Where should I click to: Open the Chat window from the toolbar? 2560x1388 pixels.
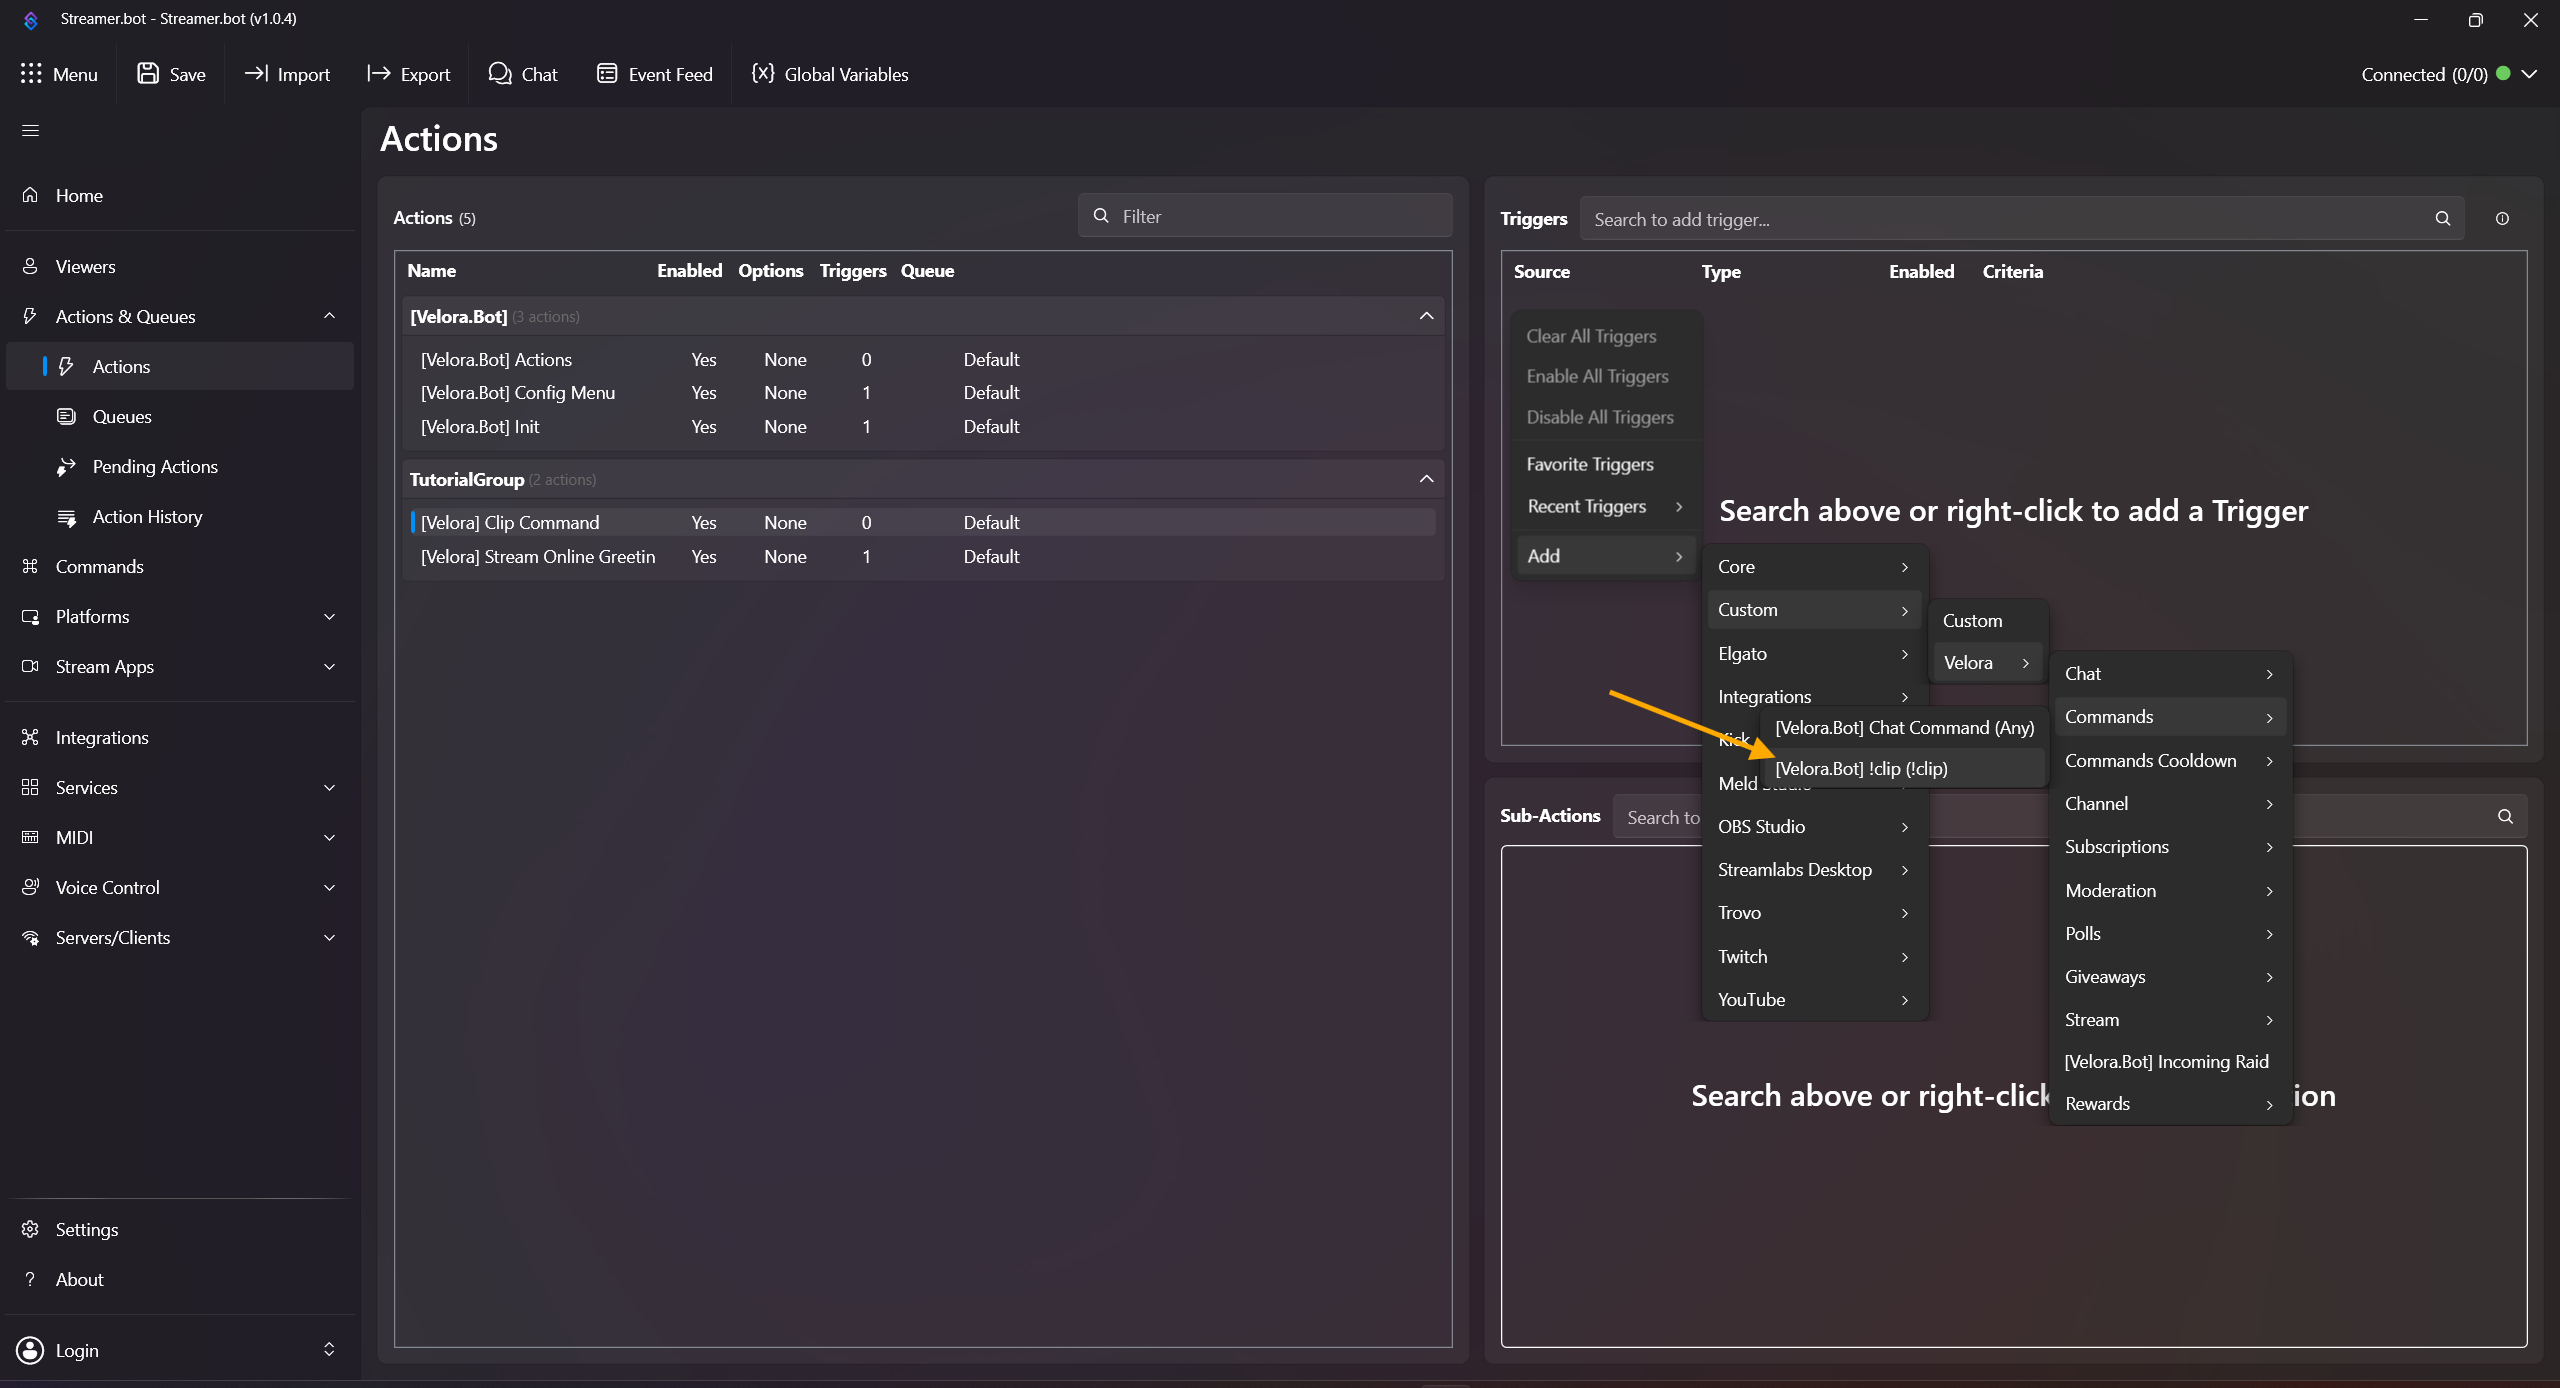click(522, 74)
